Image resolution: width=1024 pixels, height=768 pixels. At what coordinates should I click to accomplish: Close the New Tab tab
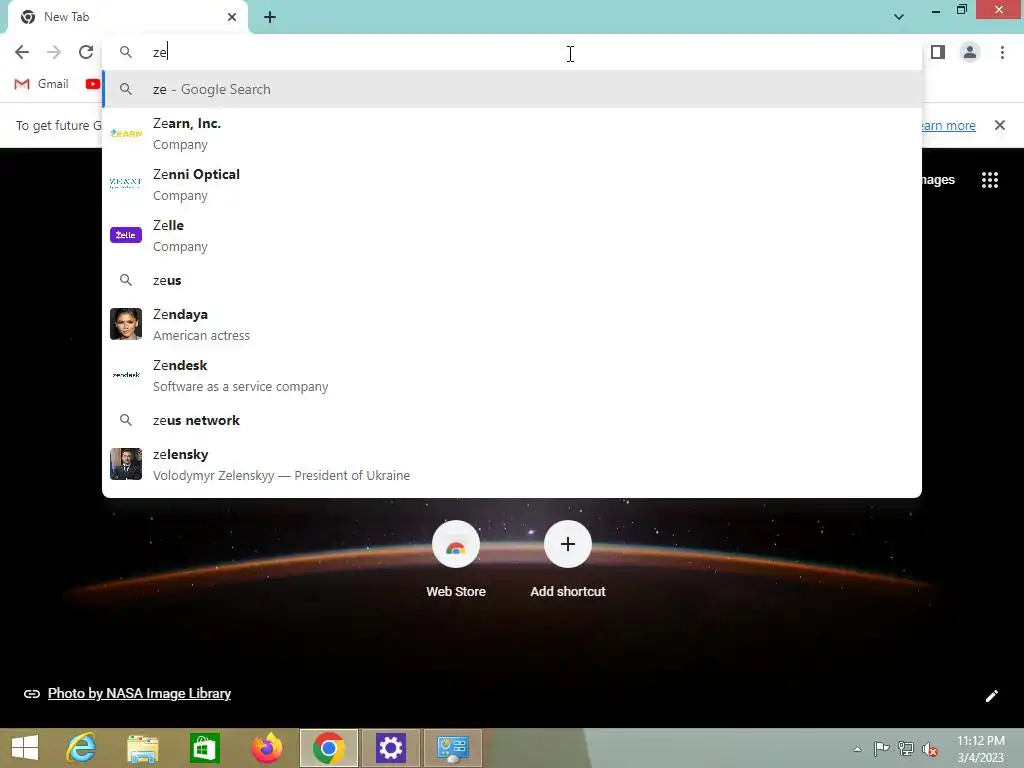(x=232, y=17)
